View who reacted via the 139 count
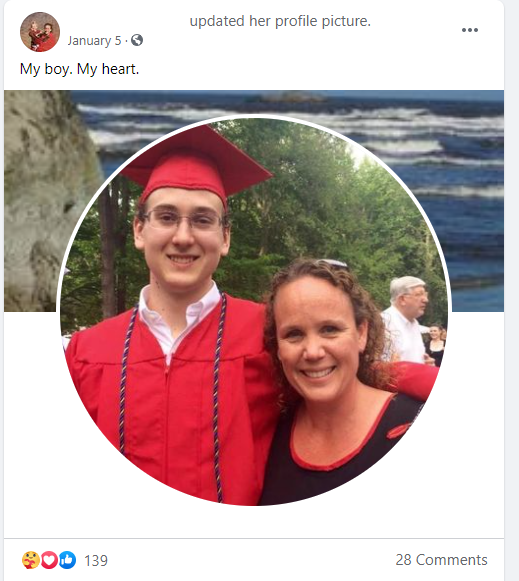The height and width of the screenshot is (581, 519). [96, 561]
